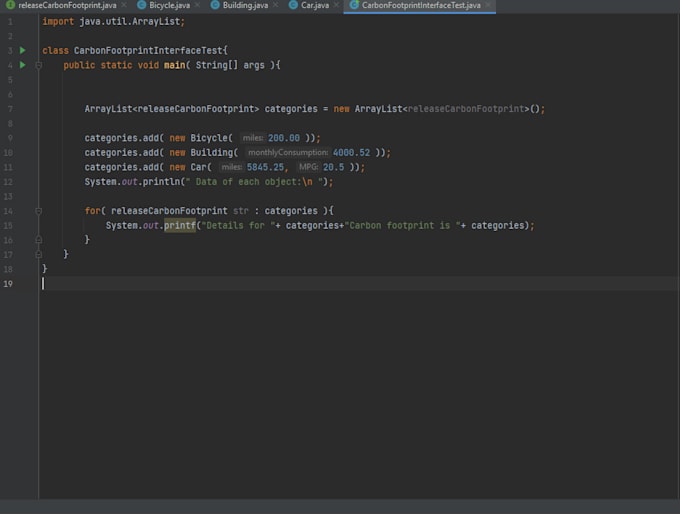The image size is (680, 514).
Task: Click the categories variable declaration on line 7
Action: [291, 109]
